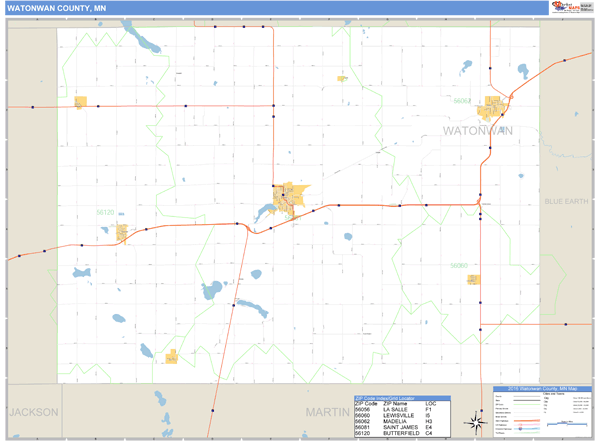
Task: Click the JACKSON county label
Action: tap(35, 412)
